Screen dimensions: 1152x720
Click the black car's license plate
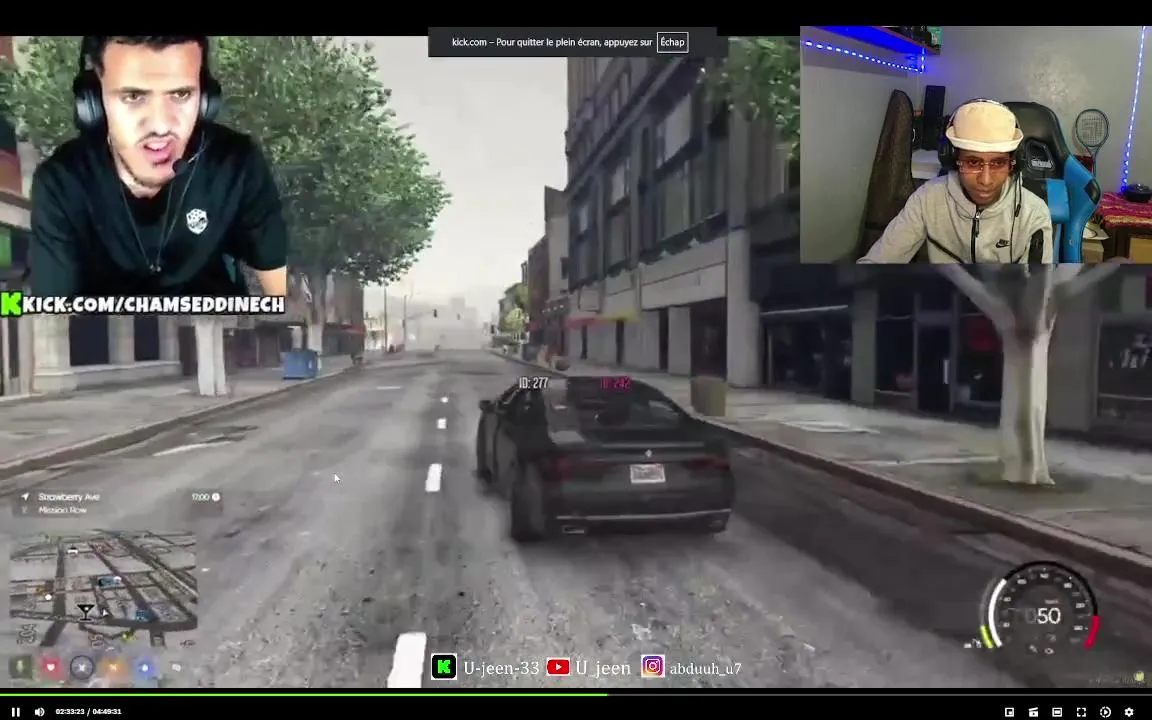647,474
